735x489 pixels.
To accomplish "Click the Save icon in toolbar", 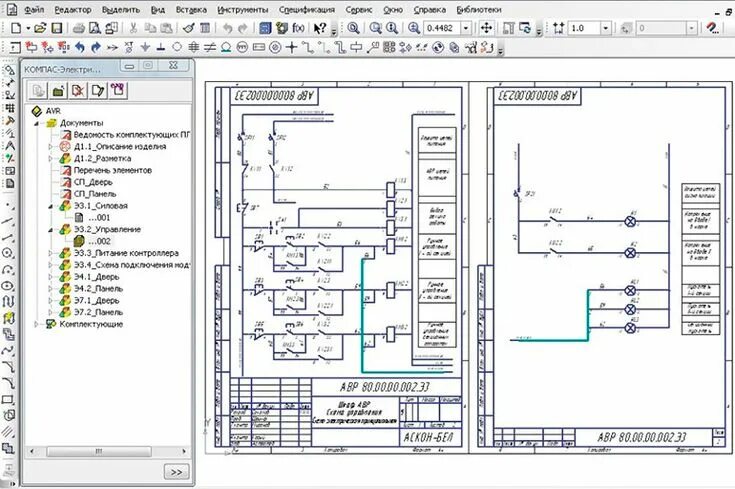I will tap(58, 28).
